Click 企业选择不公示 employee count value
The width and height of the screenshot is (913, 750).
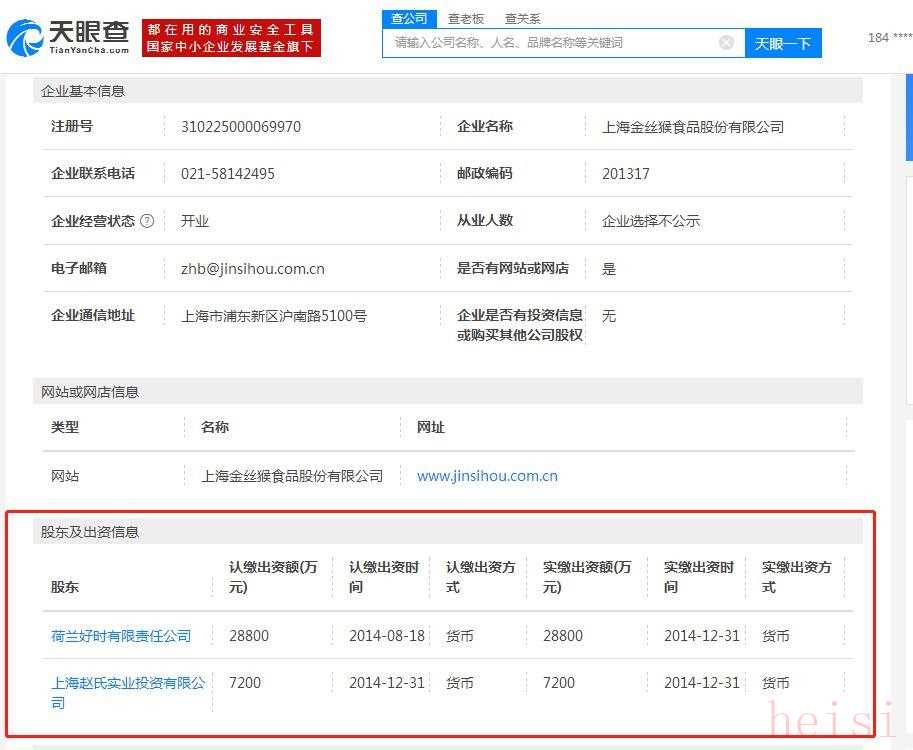(x=651, y=221)
